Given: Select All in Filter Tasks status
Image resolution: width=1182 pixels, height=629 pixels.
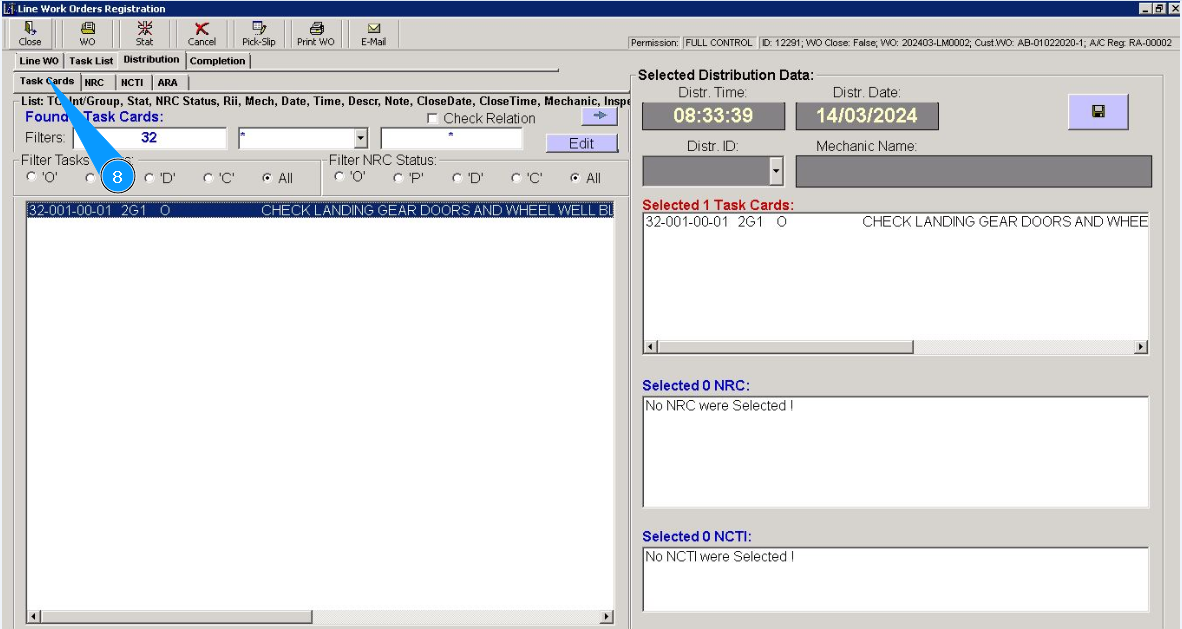Looking at the screenshot, I should point(267,178).
